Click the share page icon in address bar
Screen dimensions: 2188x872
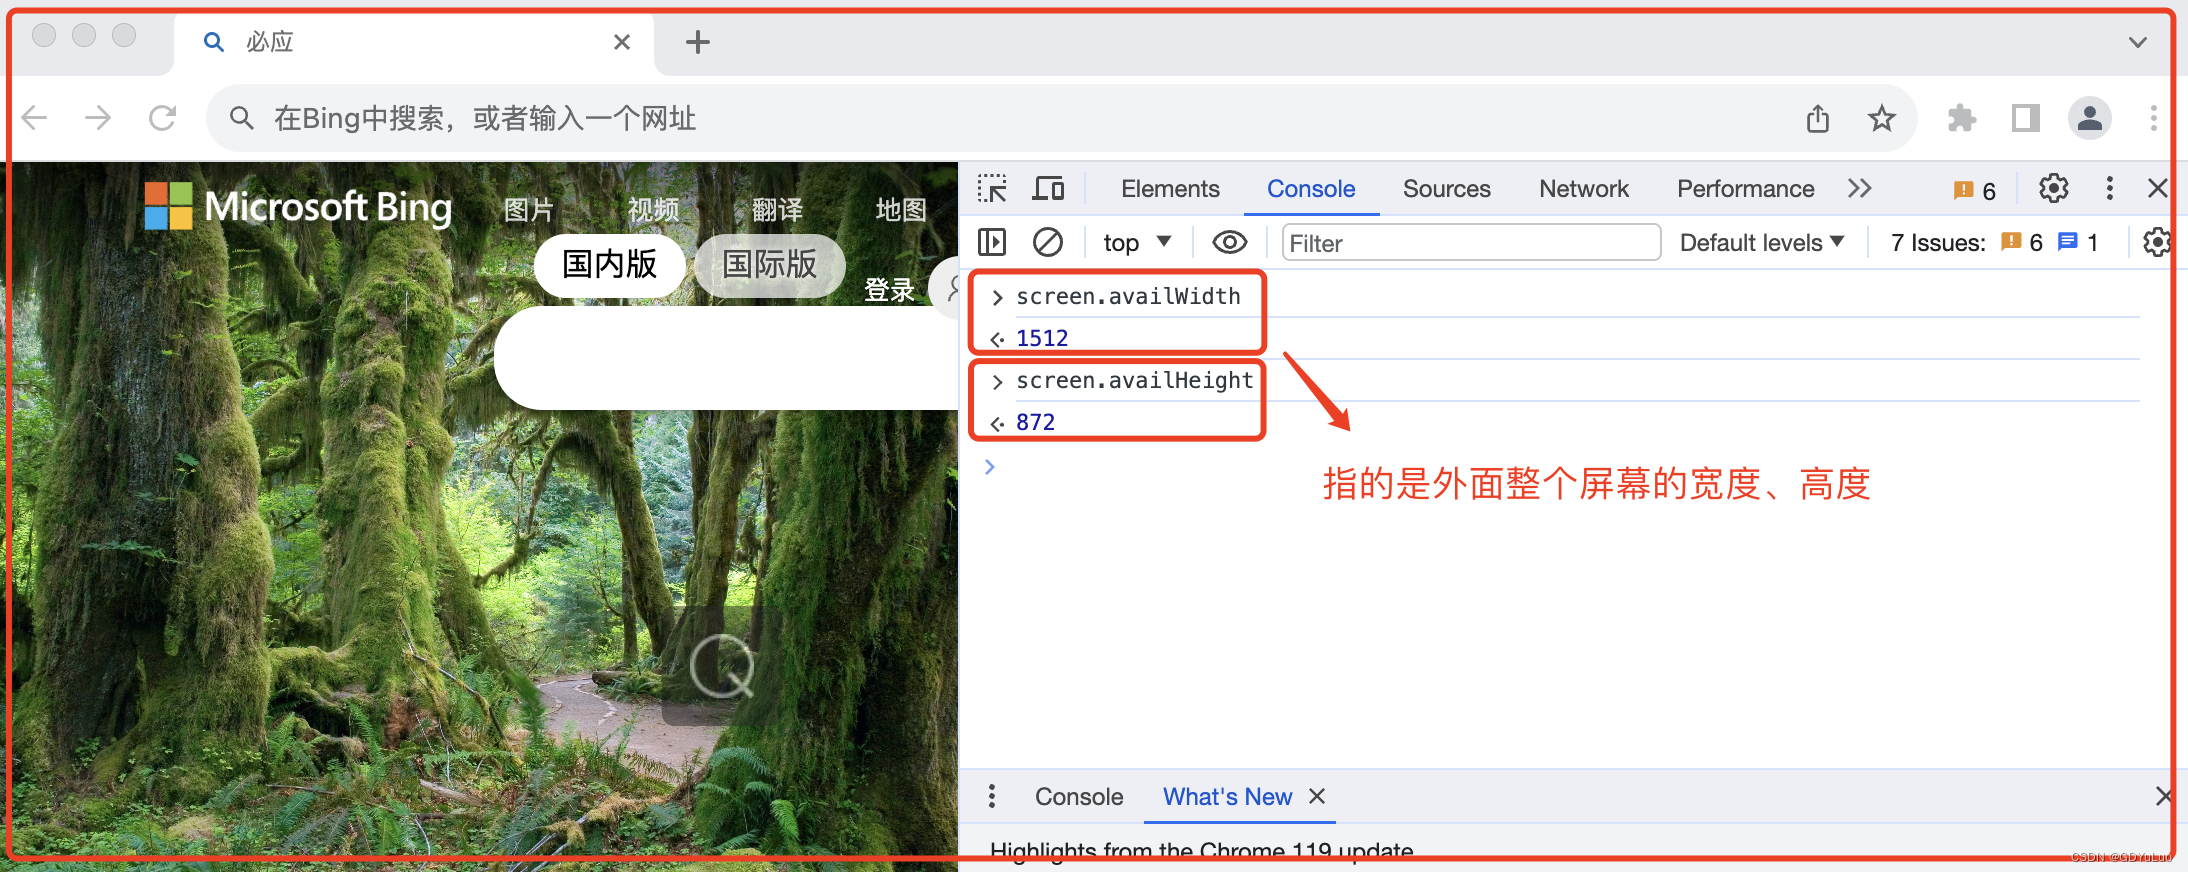point(1818,118)
